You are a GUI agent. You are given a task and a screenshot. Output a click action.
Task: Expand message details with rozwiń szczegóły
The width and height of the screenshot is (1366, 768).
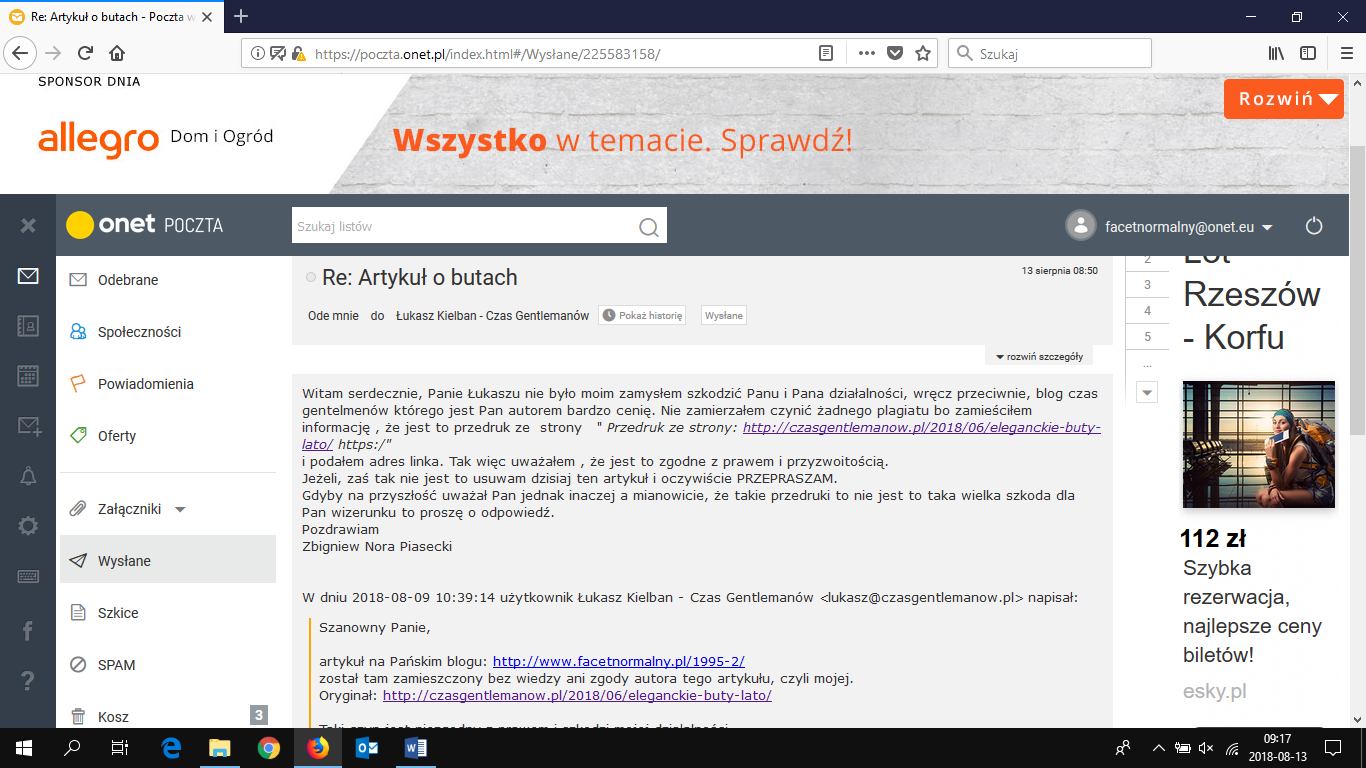pos(1039,356)
